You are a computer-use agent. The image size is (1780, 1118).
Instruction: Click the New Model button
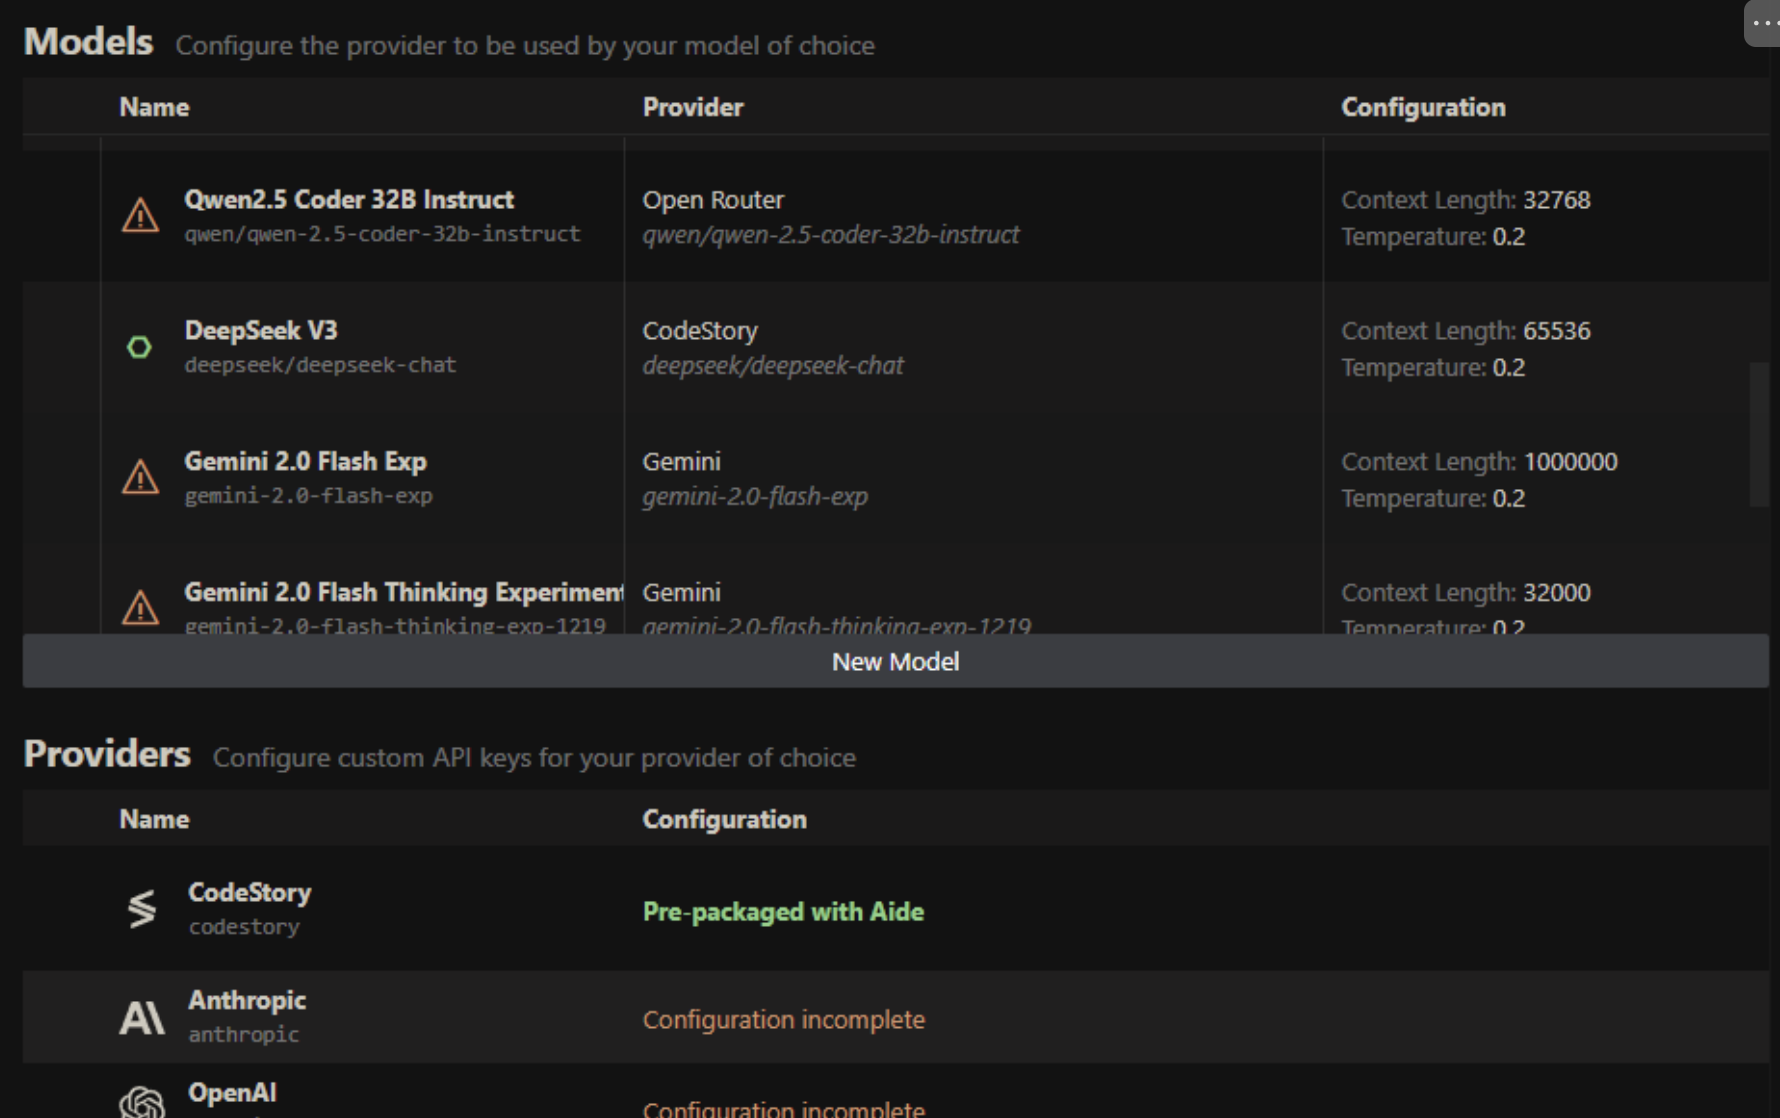click(896, 661)
